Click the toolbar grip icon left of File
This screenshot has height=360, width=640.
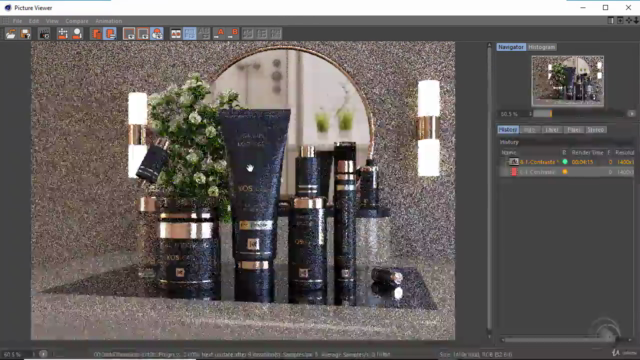(6, 21)
